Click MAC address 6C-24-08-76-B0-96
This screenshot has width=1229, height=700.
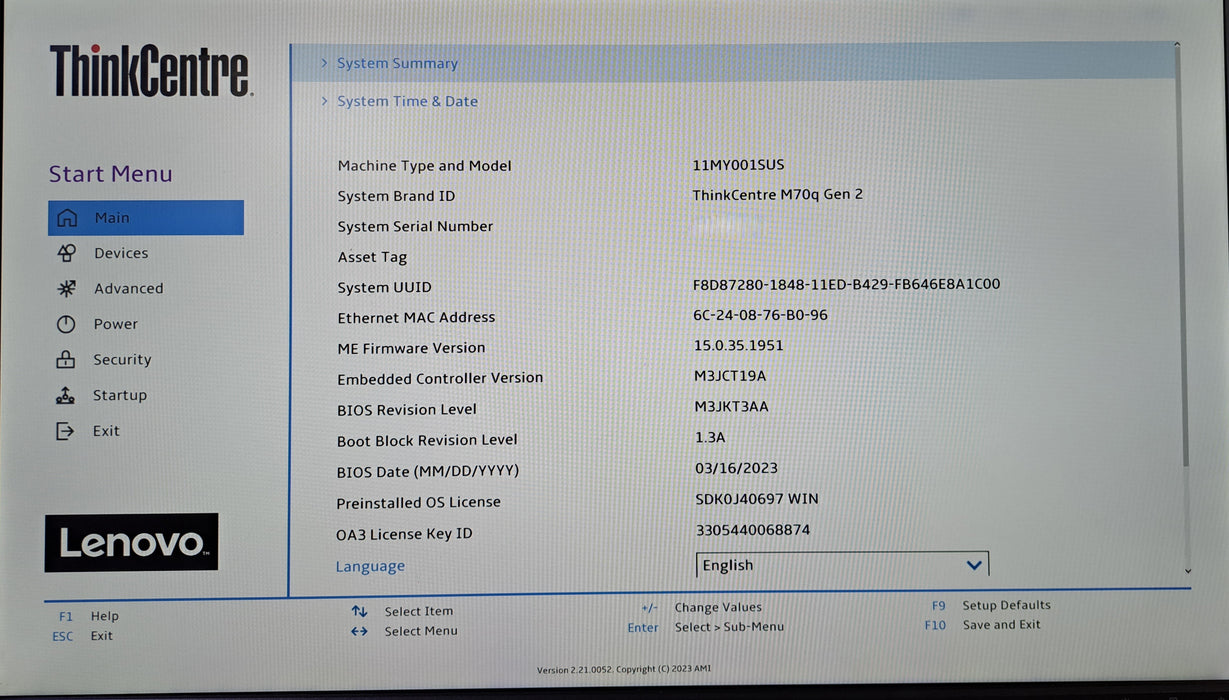coord(760,315)
